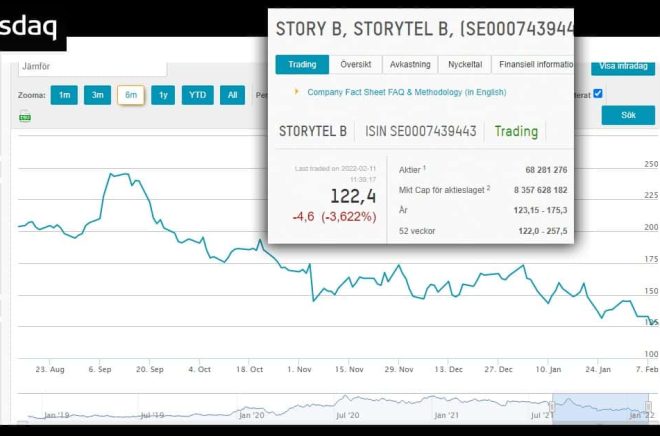Click the green CSV export icon
This screenshot has width=660, height=436.
(25, 116)
